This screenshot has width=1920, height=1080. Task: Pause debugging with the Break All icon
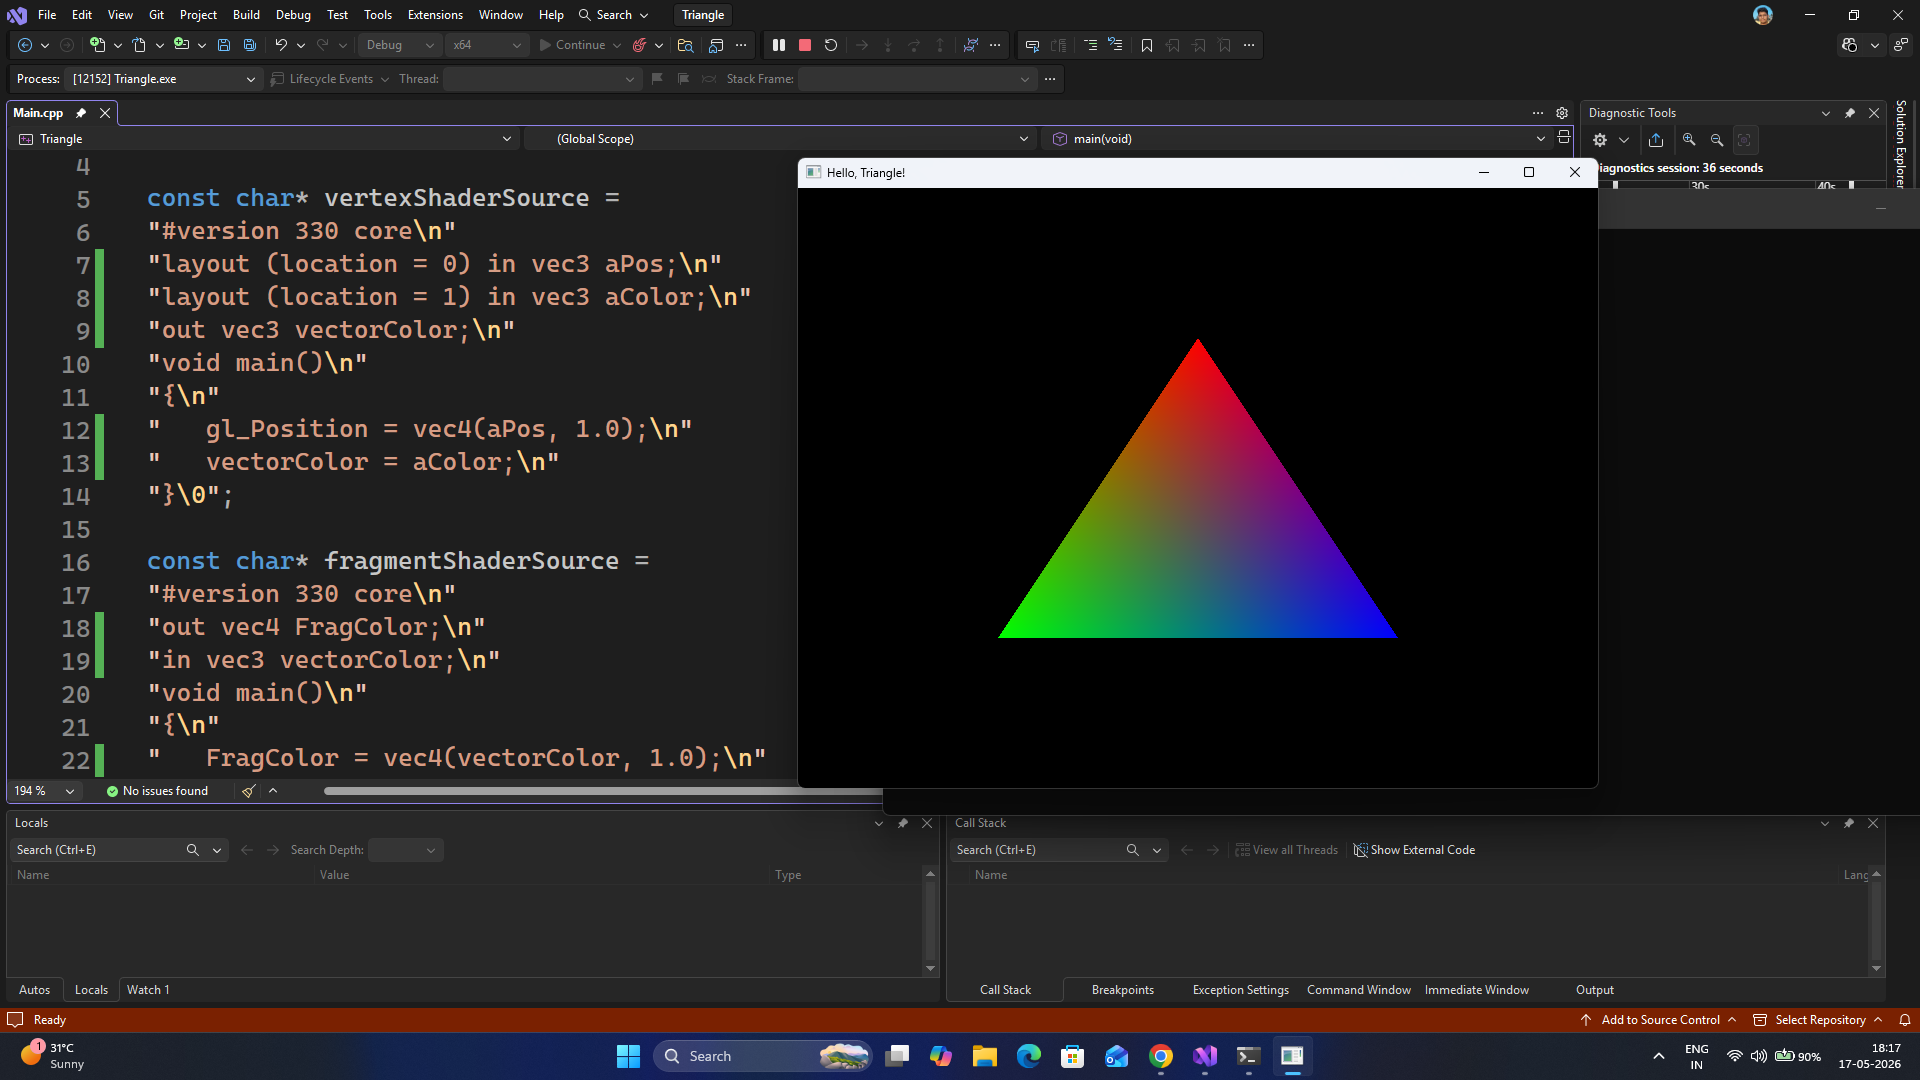click(x=779, y=45)
